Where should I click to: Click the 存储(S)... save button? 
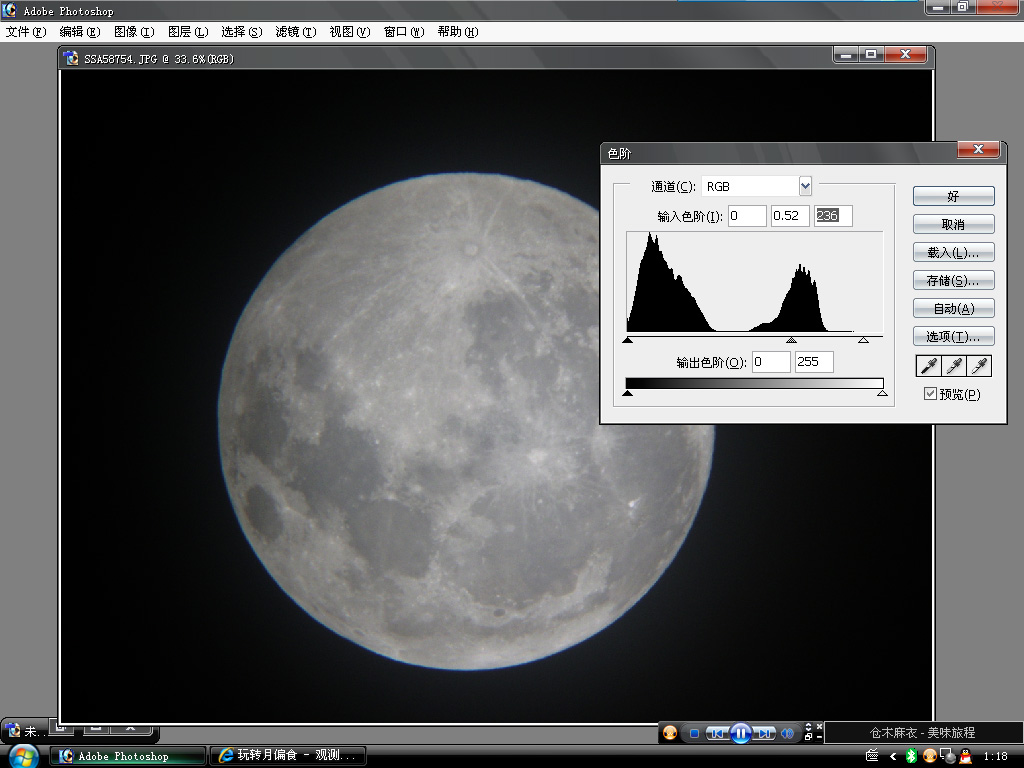coord(953,280)
